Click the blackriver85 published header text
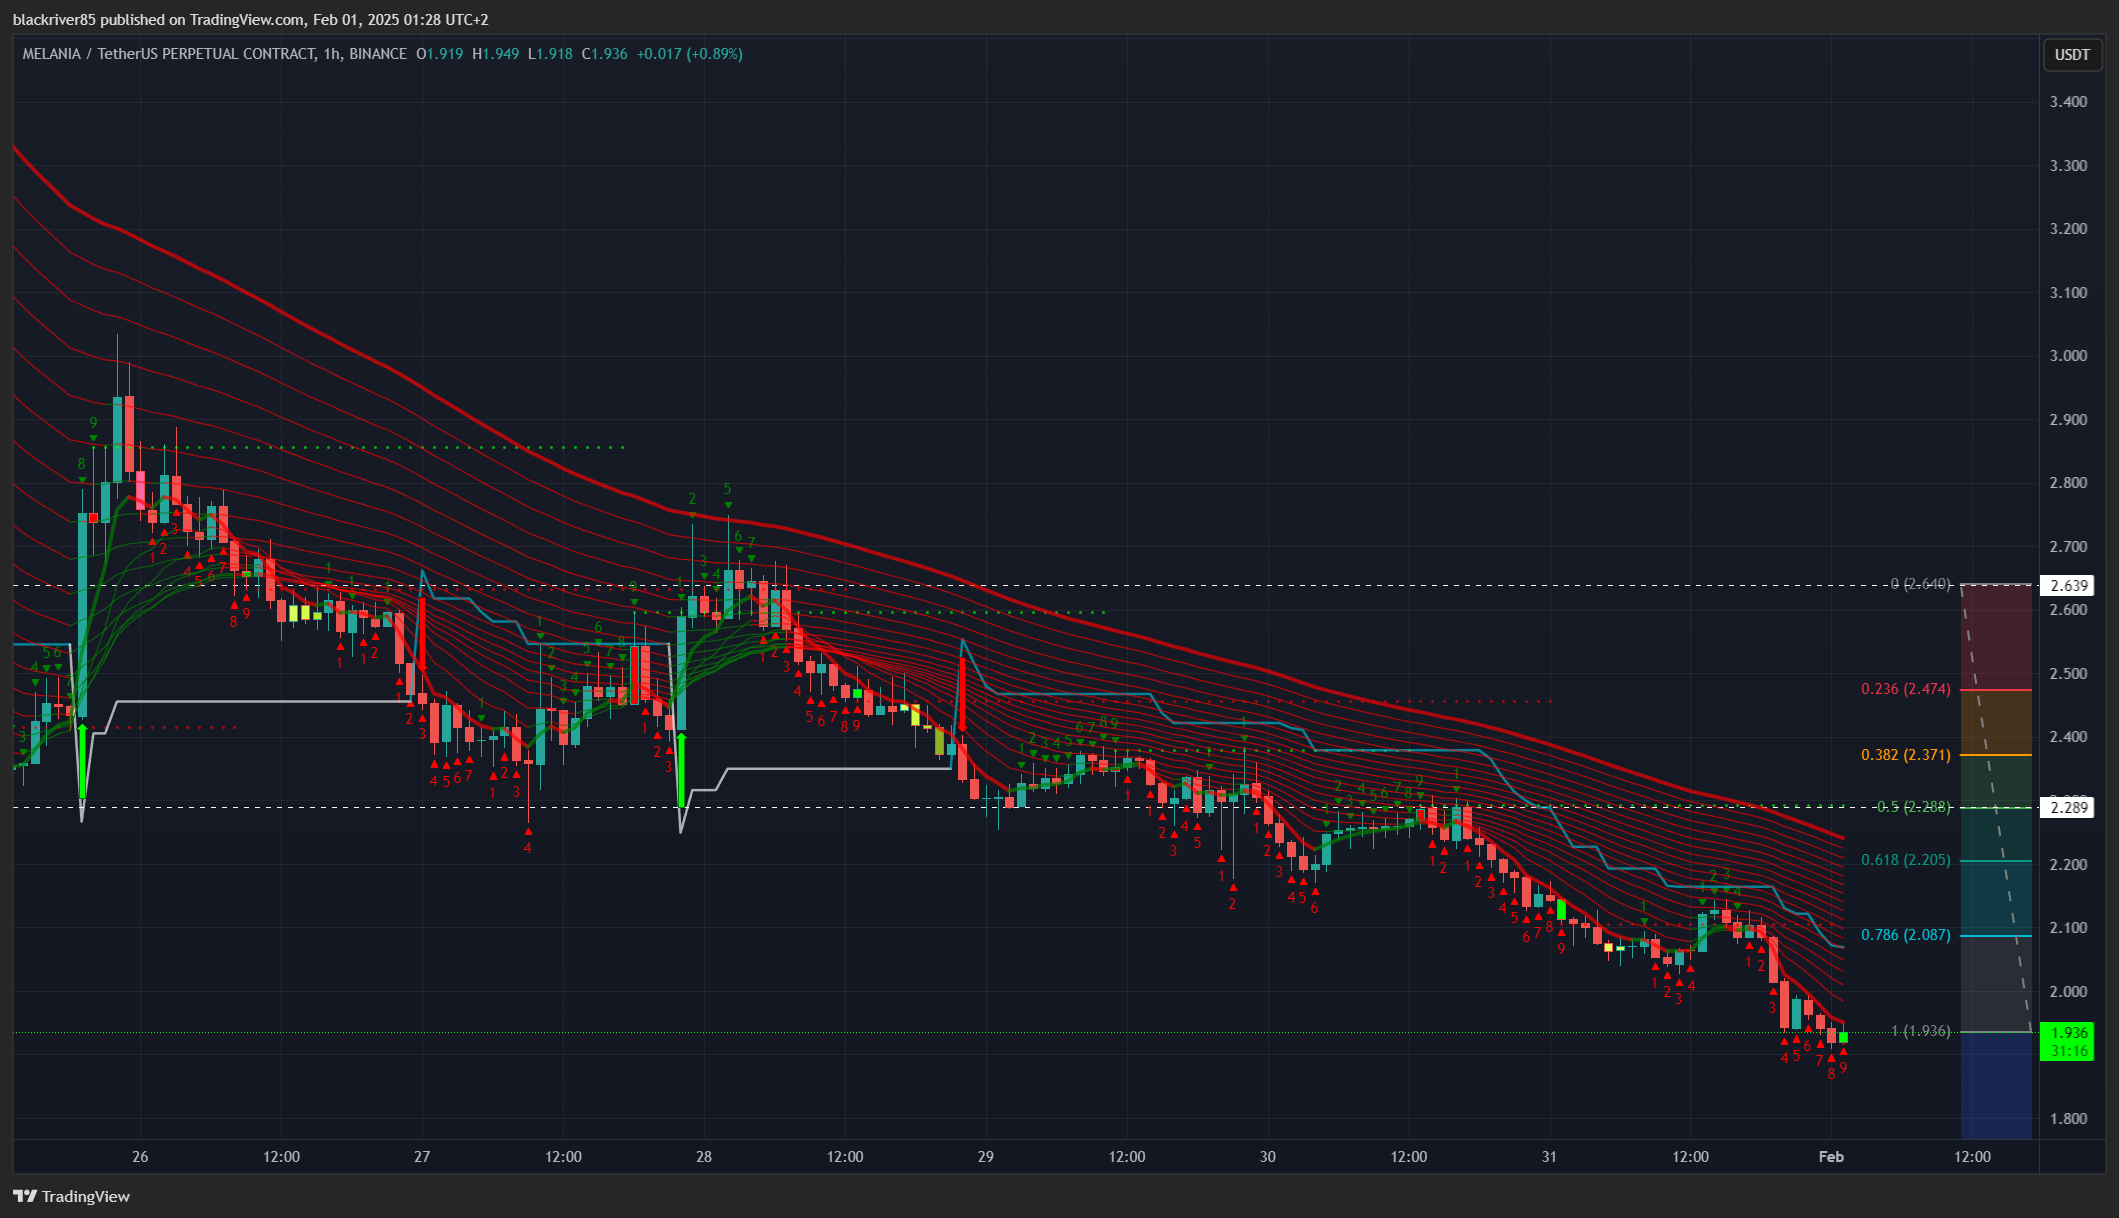Image resolution: width=2119 pixels, height=1218 pixels. click(x=250, y=20)
